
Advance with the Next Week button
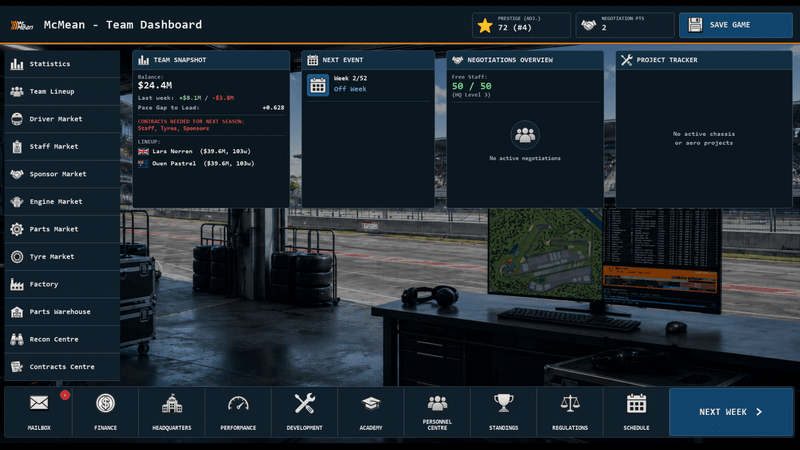click(x=731, y=412)
